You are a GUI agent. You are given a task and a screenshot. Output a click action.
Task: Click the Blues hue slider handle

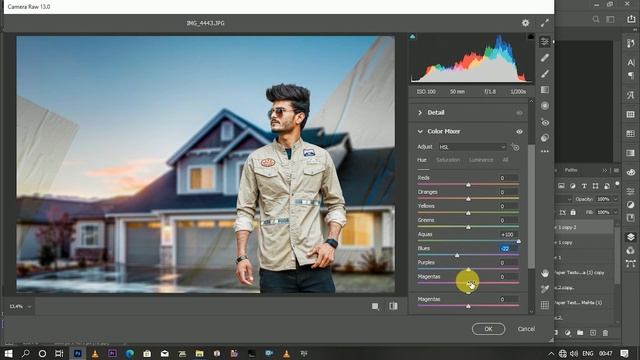457,255
